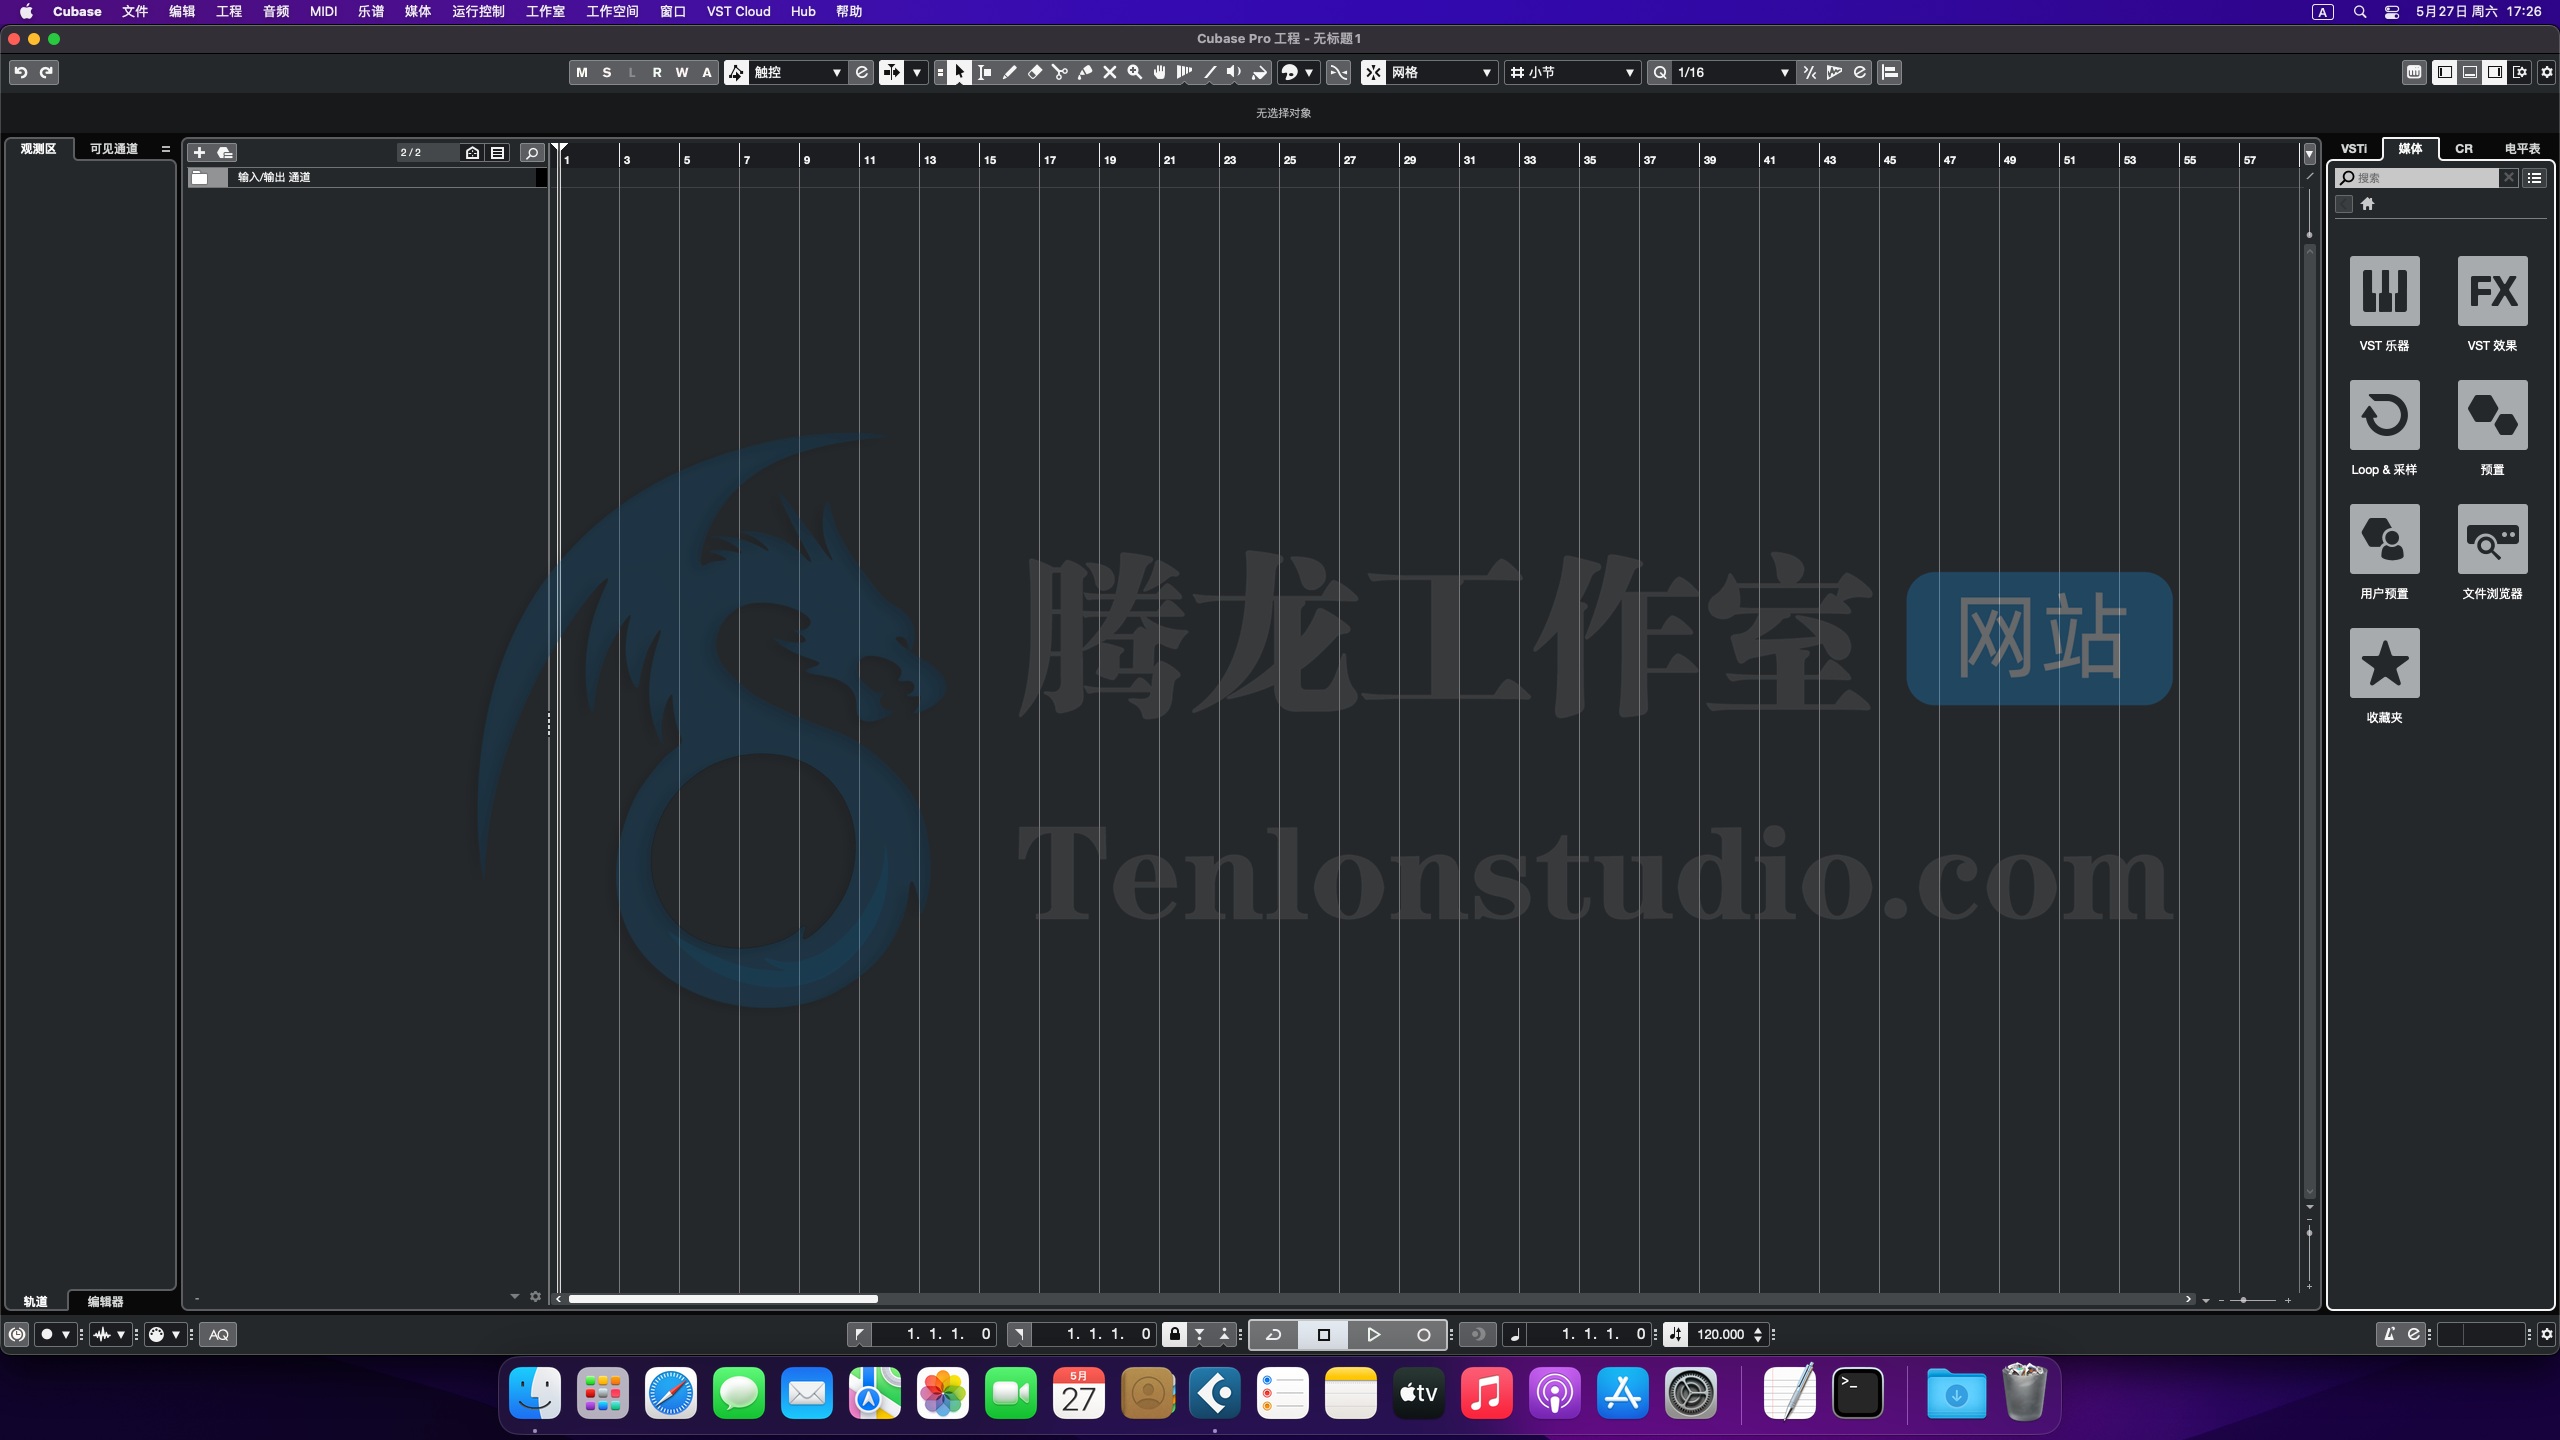
Task: Select the Comp hand tool
Action: [1160, 72]
